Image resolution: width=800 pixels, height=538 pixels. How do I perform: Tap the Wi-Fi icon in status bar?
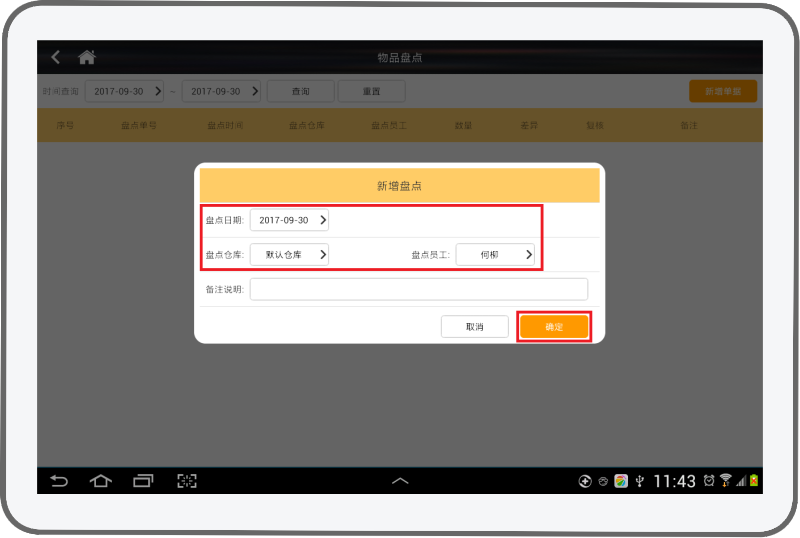point(725,481)
